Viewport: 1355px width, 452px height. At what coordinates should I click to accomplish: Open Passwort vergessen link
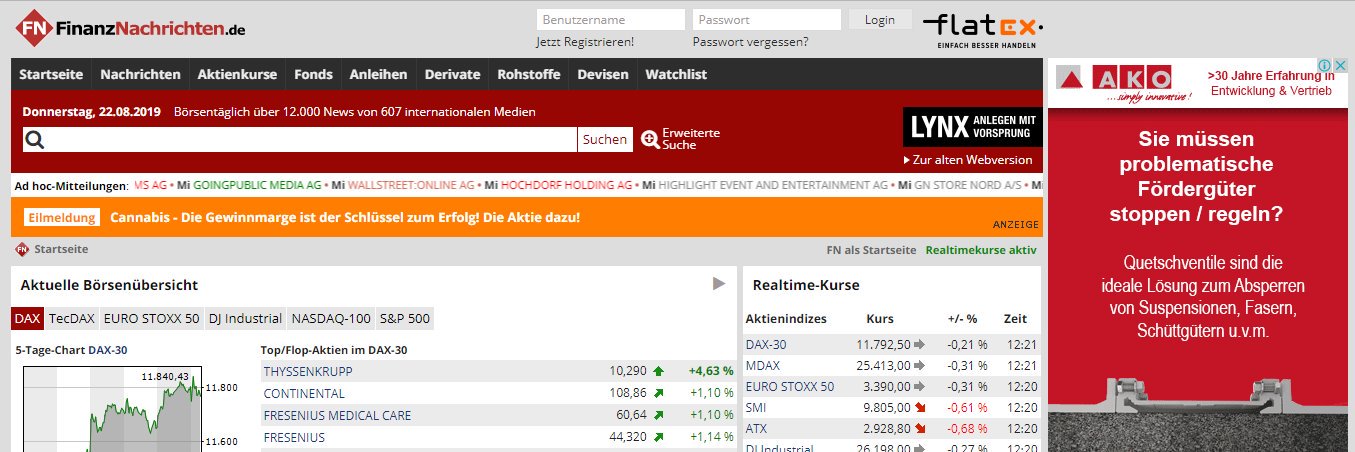pyautogui.click(x=750, y=42)
